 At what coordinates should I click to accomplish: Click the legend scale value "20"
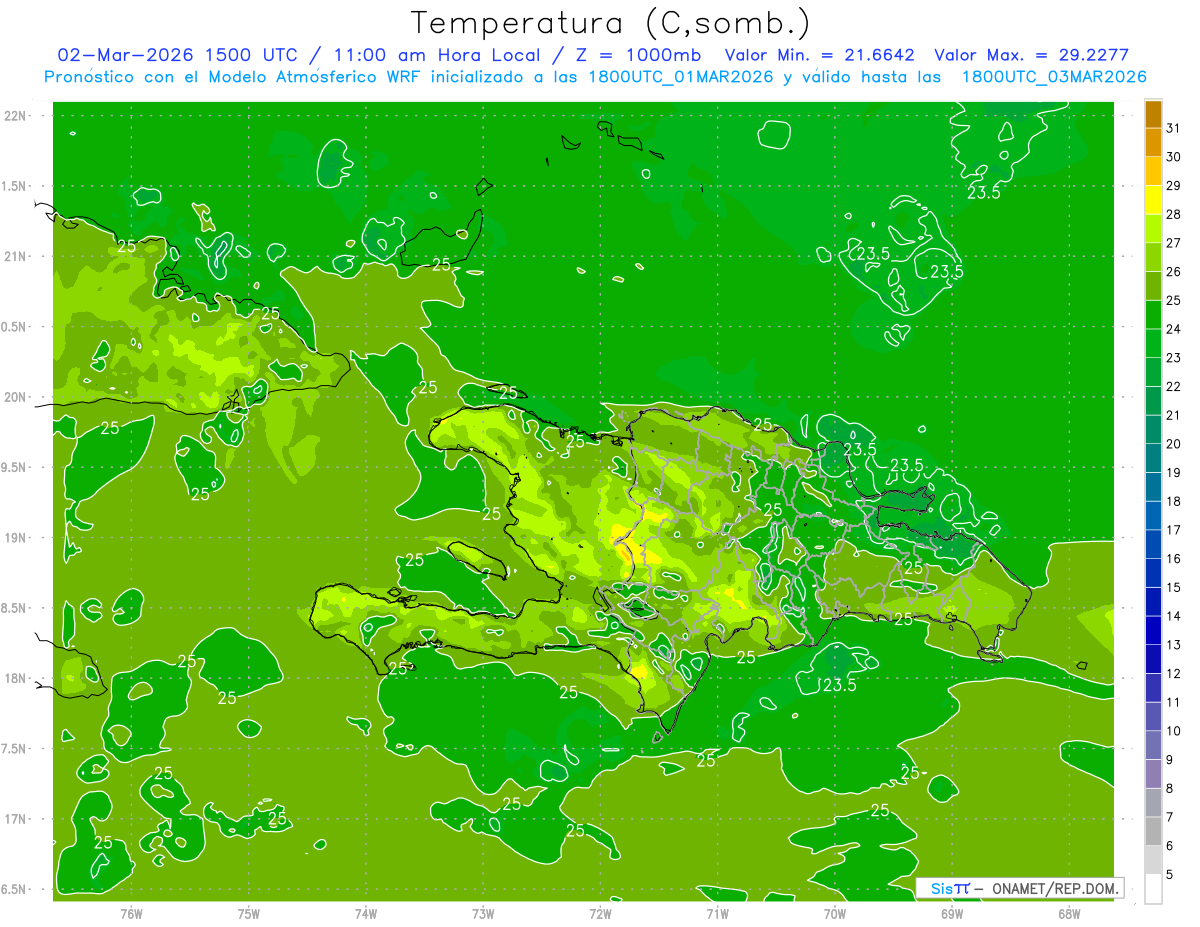[x=1174, y=444]
